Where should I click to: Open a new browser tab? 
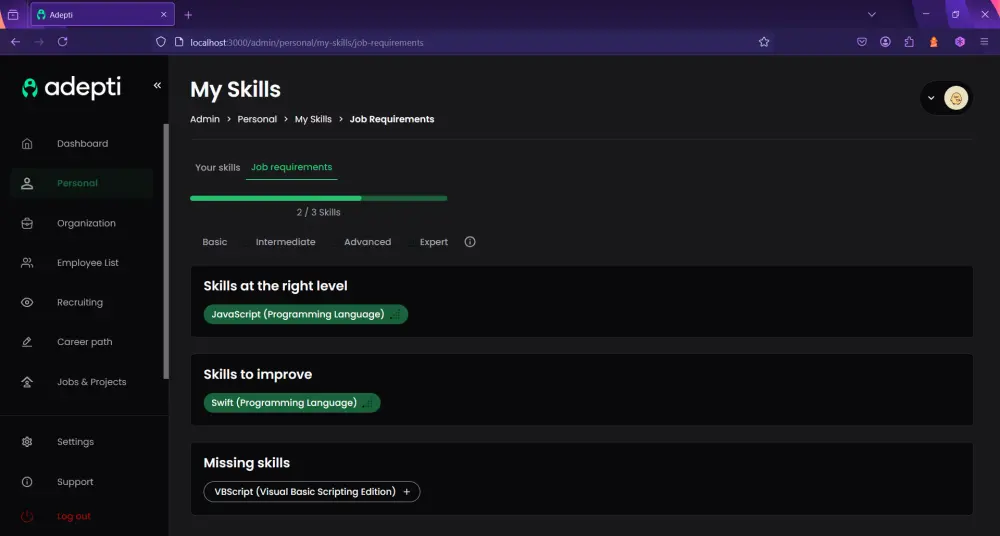tap(188, 15)
